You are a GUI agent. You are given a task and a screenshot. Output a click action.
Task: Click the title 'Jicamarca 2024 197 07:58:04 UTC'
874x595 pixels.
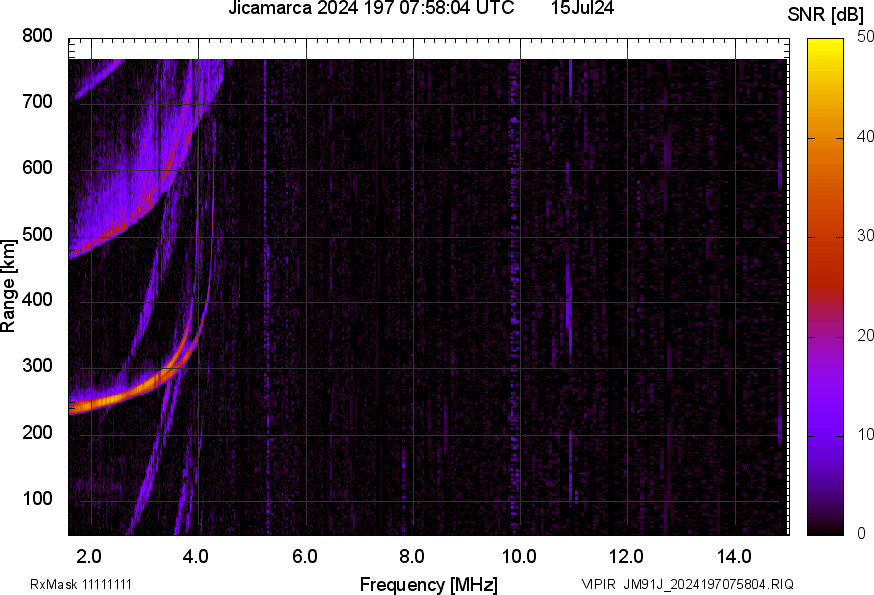click(x=371, y=8)
